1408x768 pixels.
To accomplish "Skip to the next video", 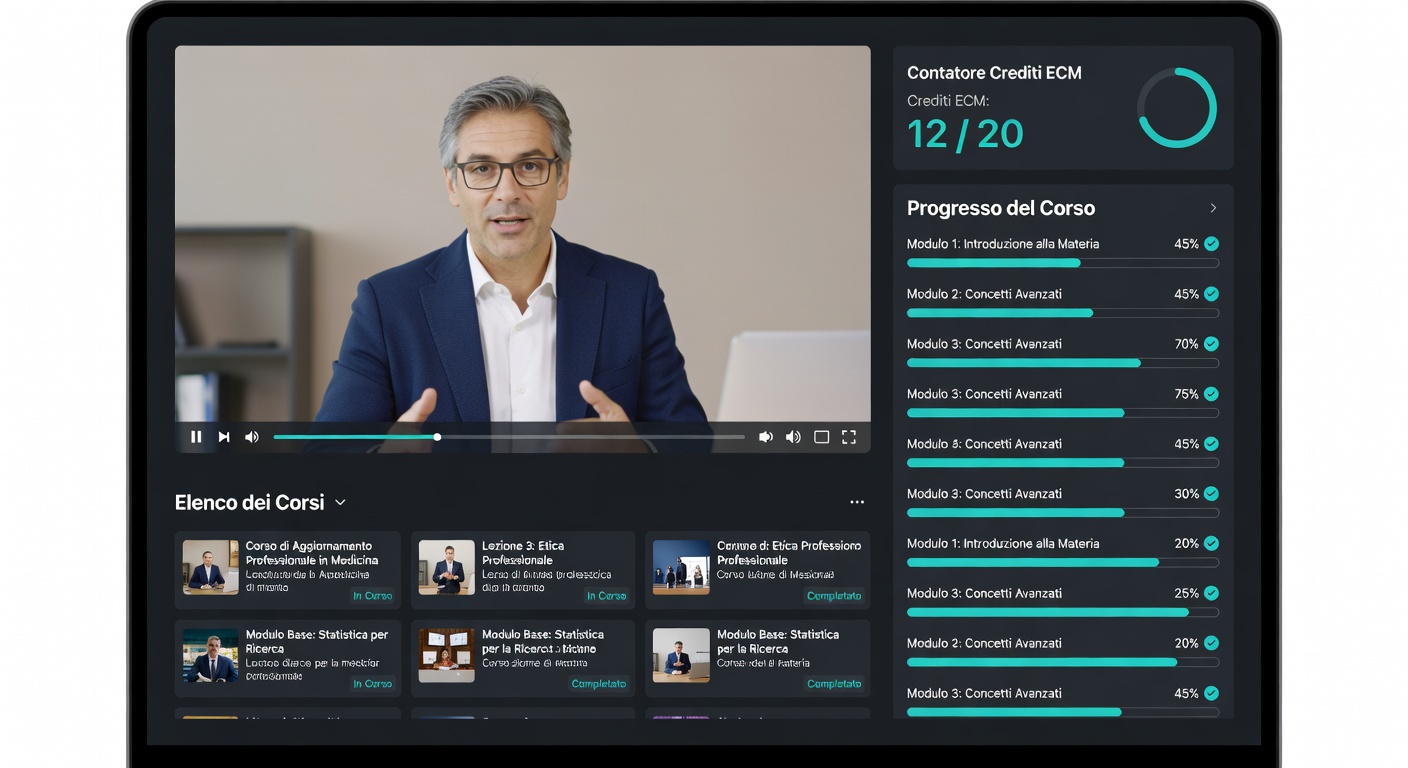I will point(224,437).
